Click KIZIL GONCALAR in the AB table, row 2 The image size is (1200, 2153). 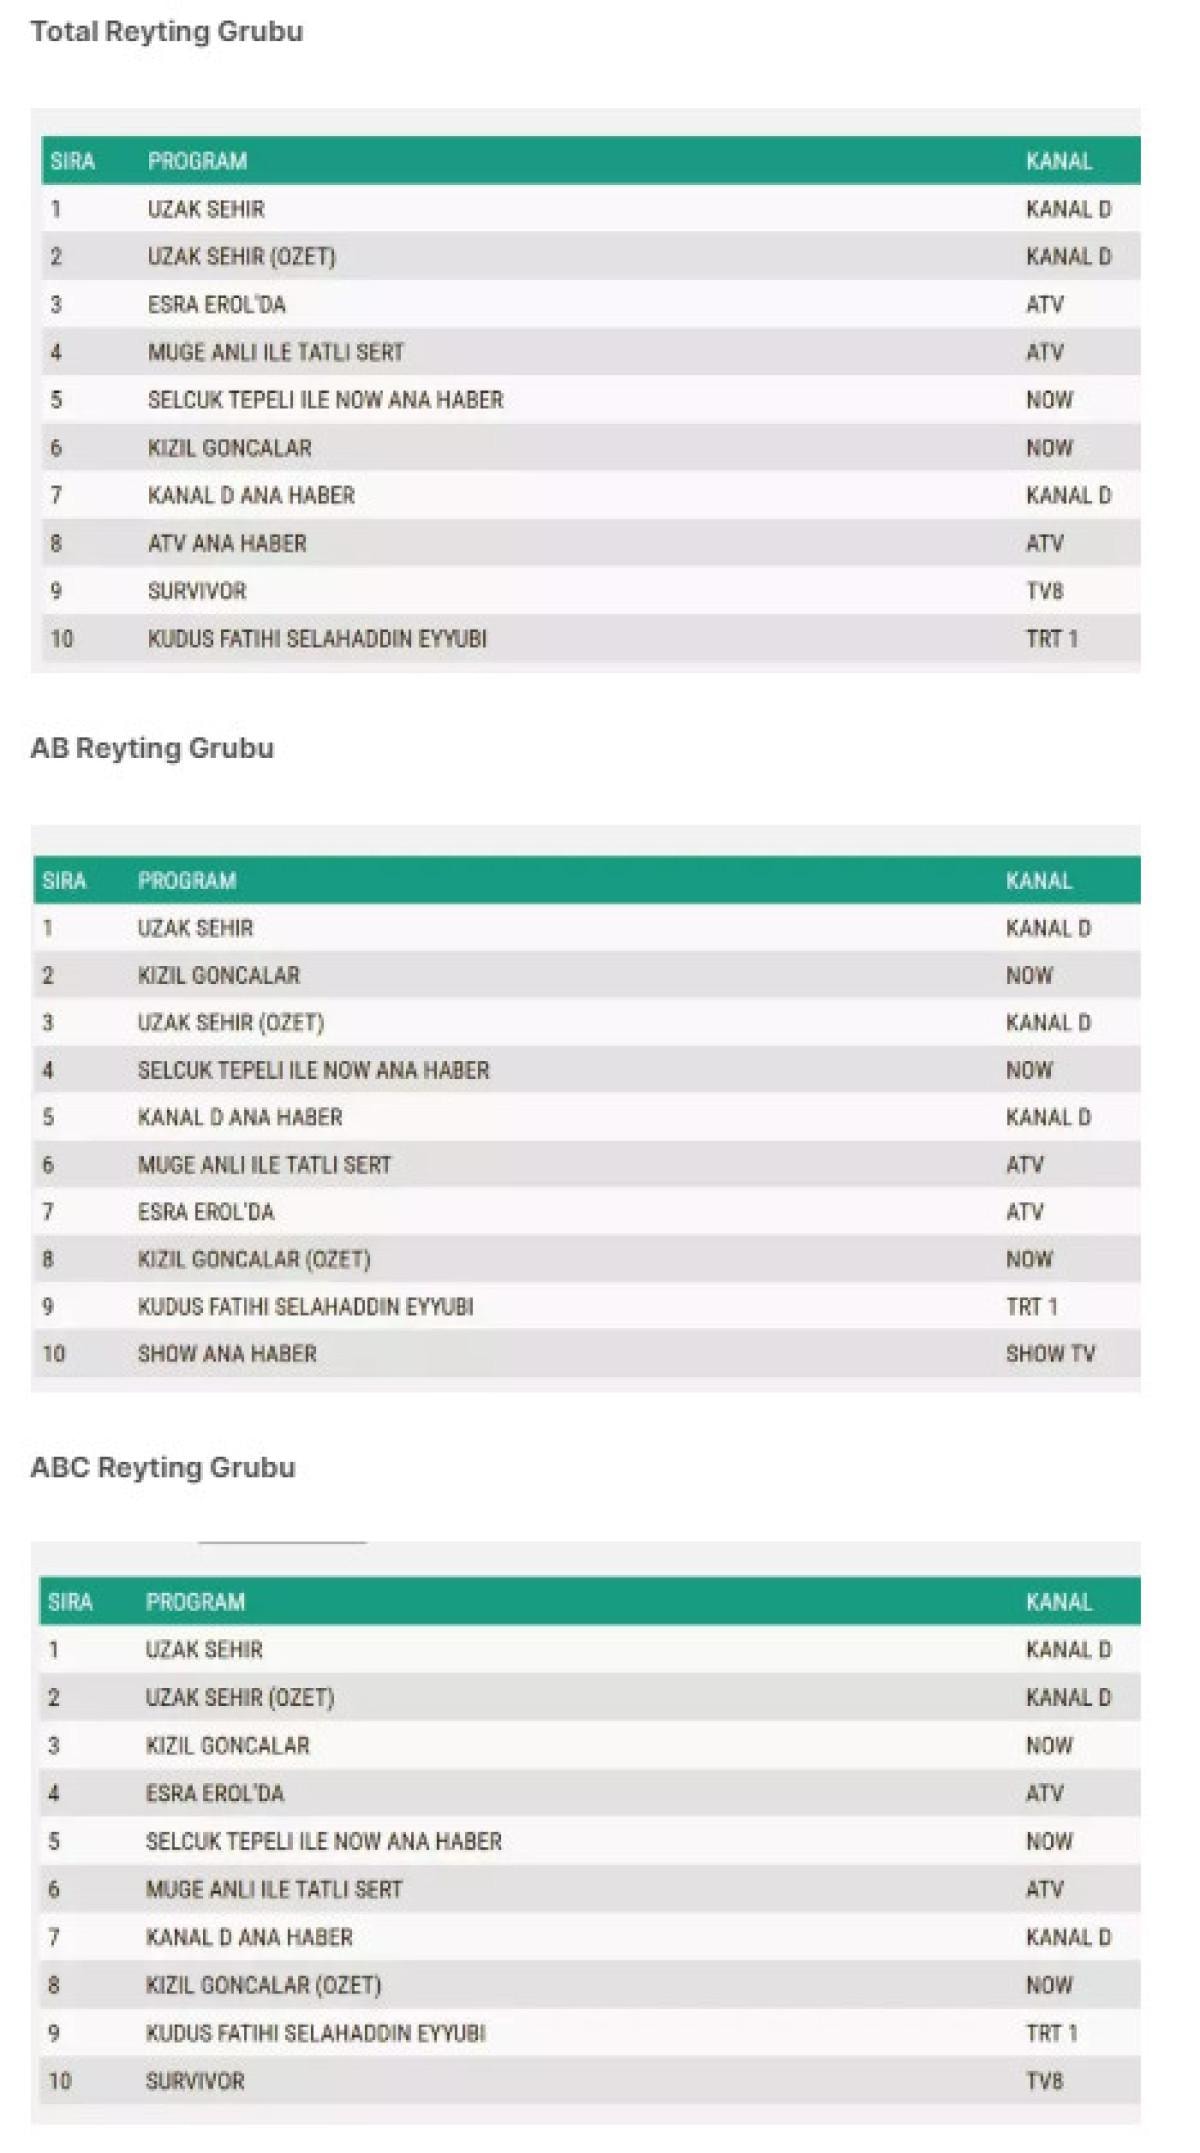pos(218,975)
